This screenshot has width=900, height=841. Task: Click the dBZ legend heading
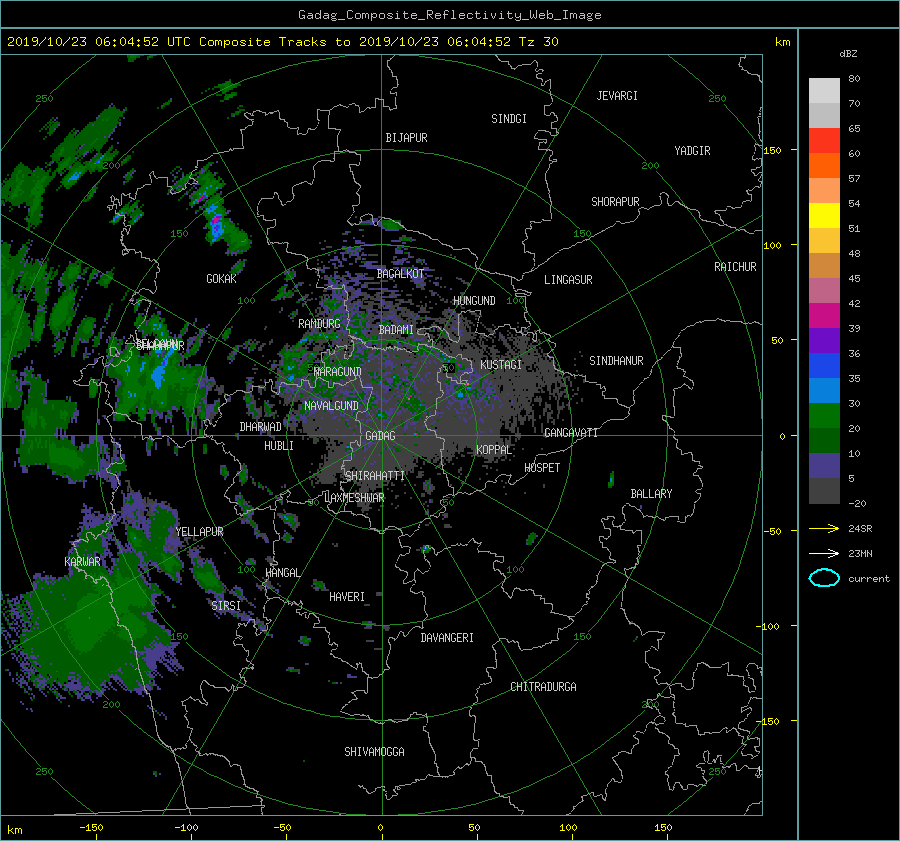pos(848,54)
